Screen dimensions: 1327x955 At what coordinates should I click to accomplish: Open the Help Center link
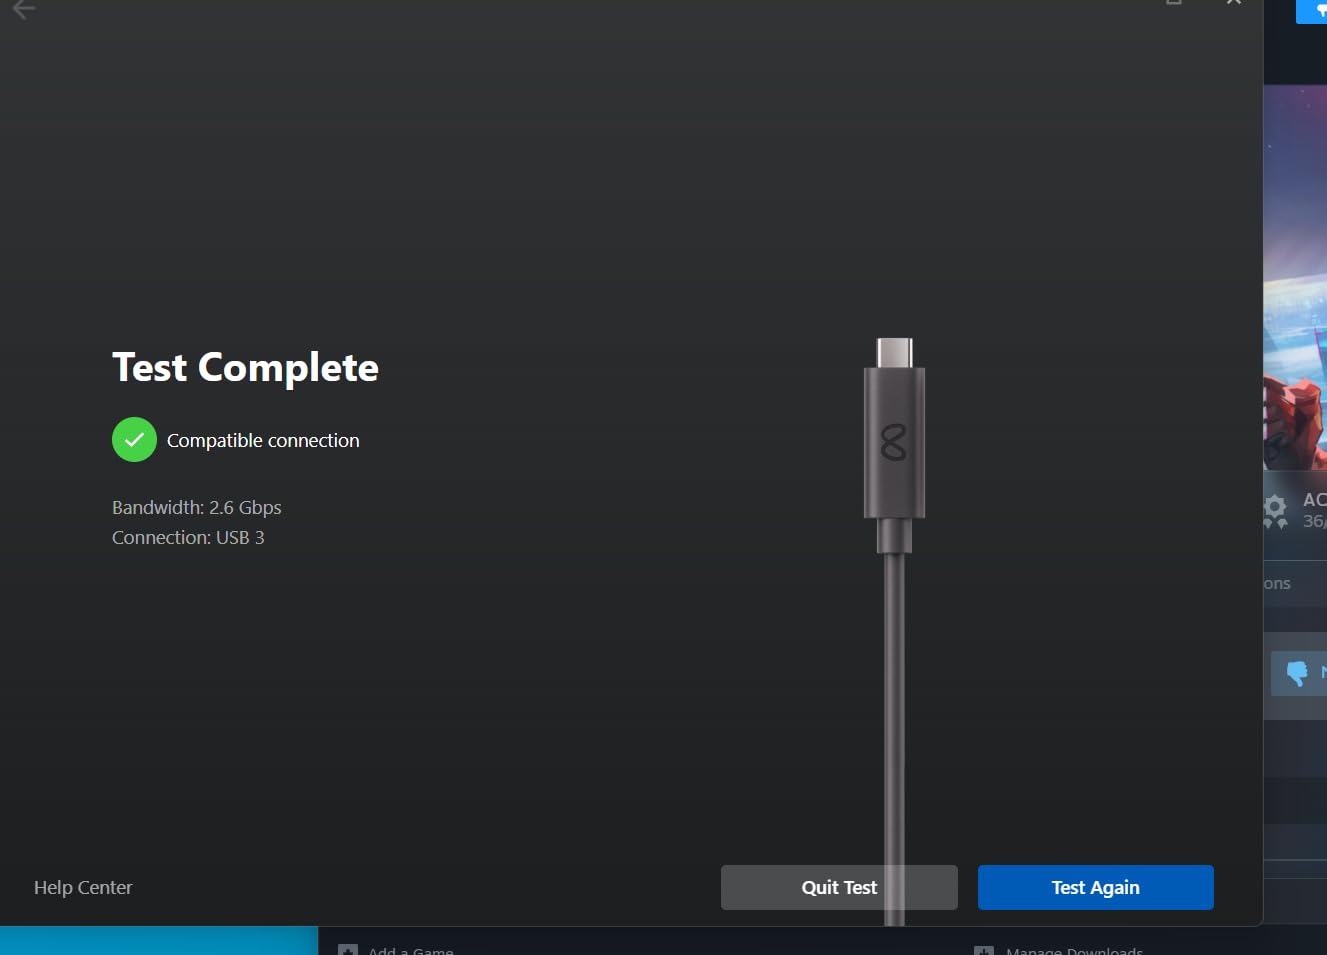83,887
